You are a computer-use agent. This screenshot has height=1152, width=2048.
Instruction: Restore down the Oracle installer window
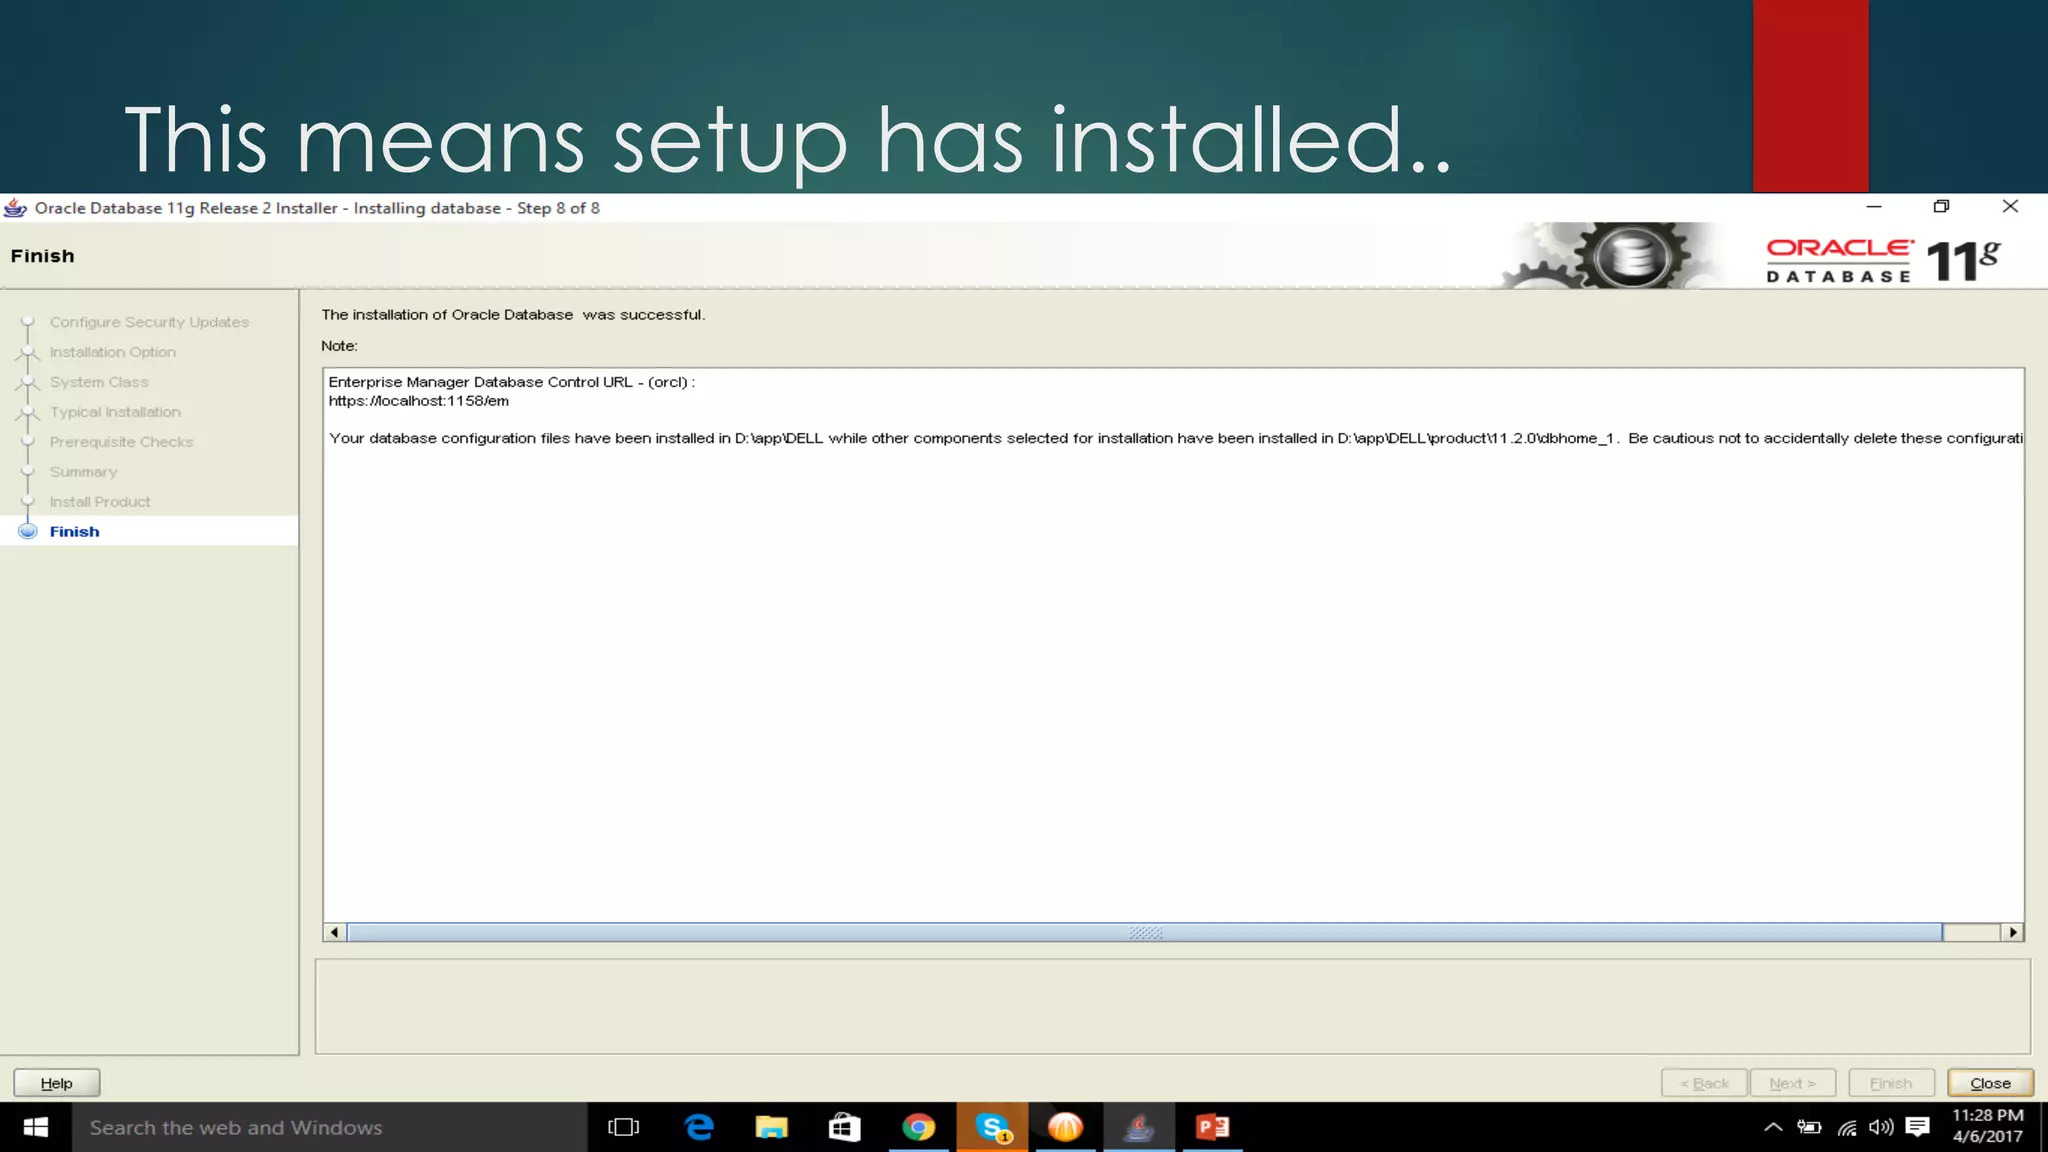[x=1941, y=207]
